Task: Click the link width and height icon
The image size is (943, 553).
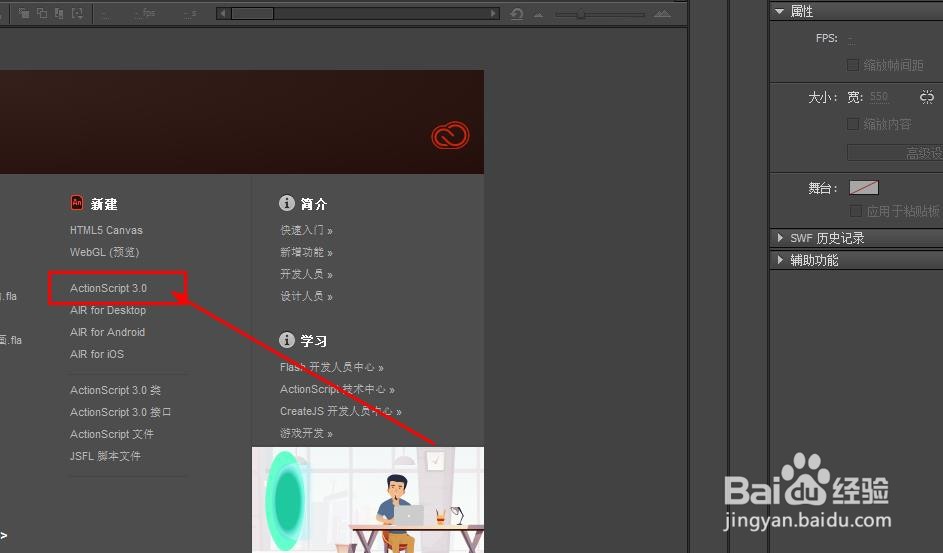Action: [x=927, y=97]
